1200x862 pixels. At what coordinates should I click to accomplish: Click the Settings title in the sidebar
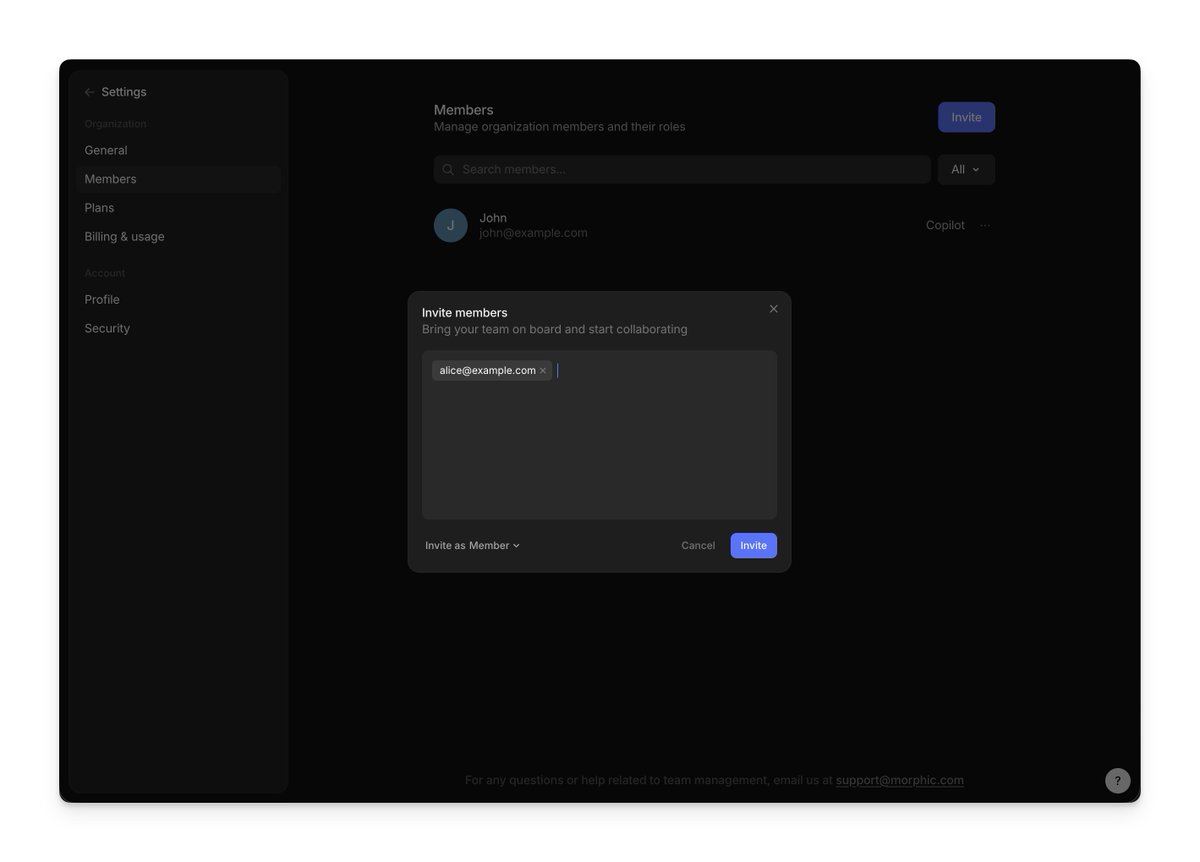[x=124, y=92]
